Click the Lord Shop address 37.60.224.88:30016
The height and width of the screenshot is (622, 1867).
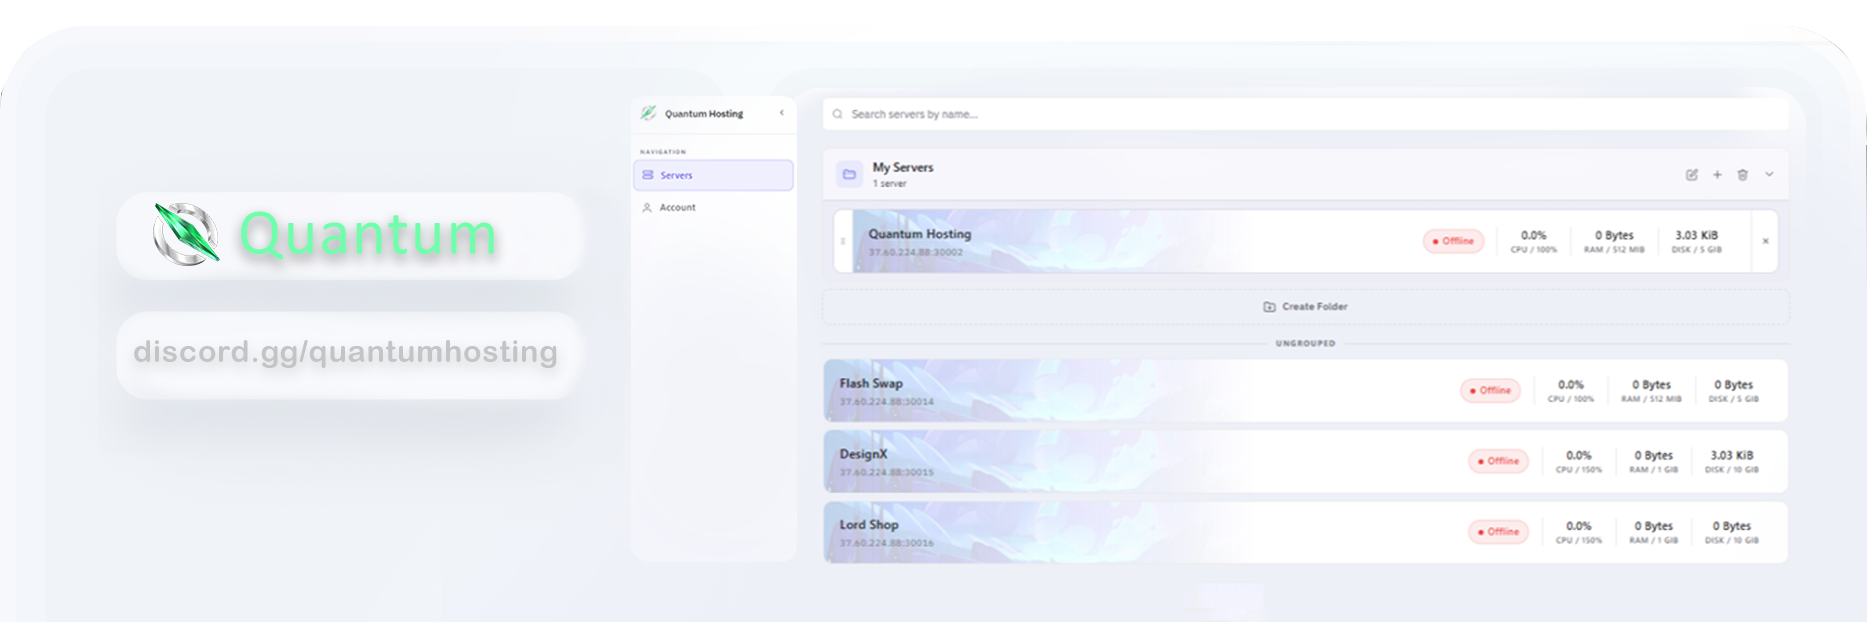[886, 543]
